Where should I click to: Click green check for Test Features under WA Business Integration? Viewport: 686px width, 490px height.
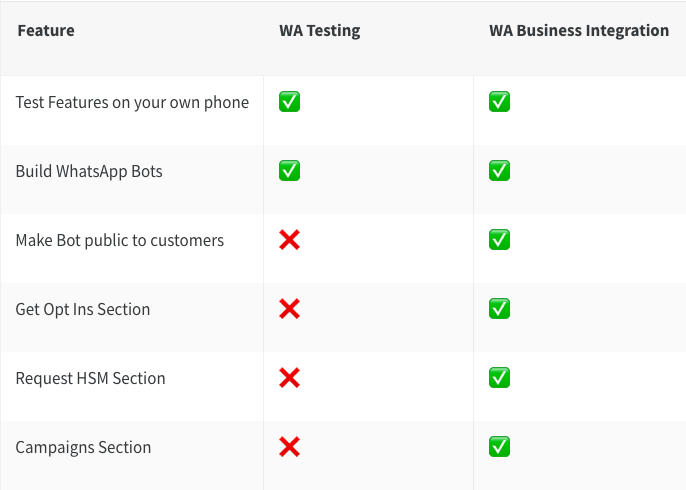tap(499, 102)
